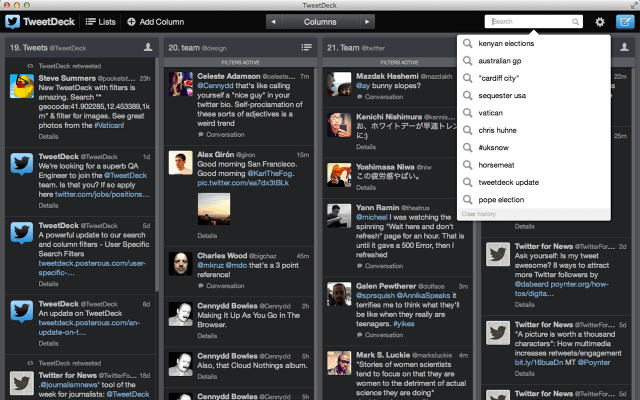Open the new tweet compose button
This screenshot has width=640, height=400.
tap(624, 21)
